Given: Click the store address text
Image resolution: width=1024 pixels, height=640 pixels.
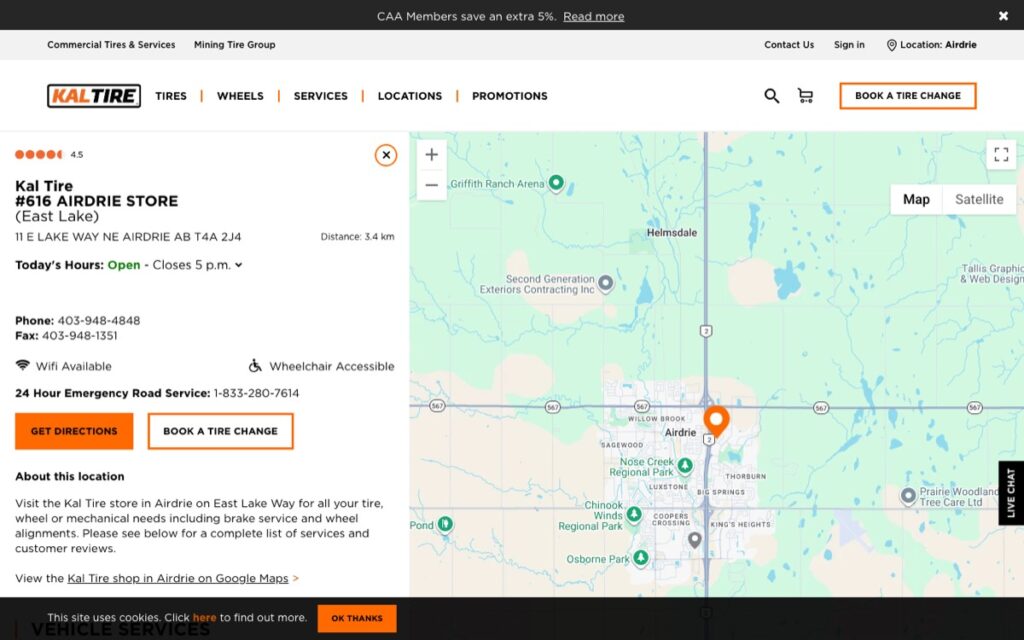Looking at the screenshot, I should tap(128, 237).
